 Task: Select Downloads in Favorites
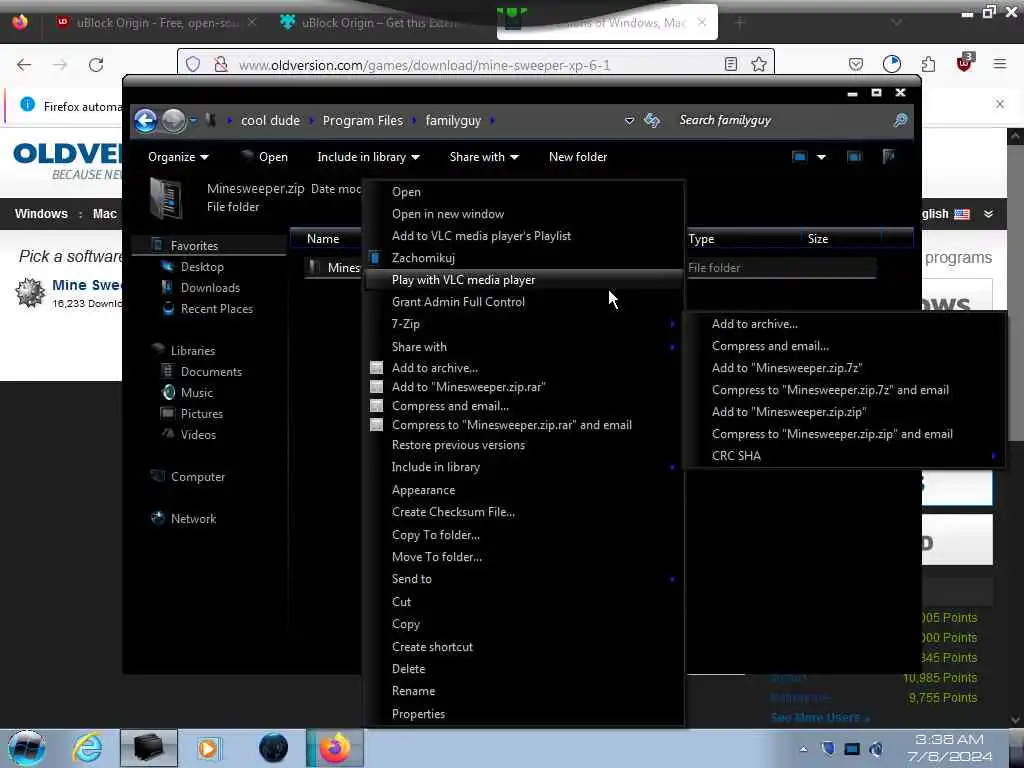(x=210, y=288)
